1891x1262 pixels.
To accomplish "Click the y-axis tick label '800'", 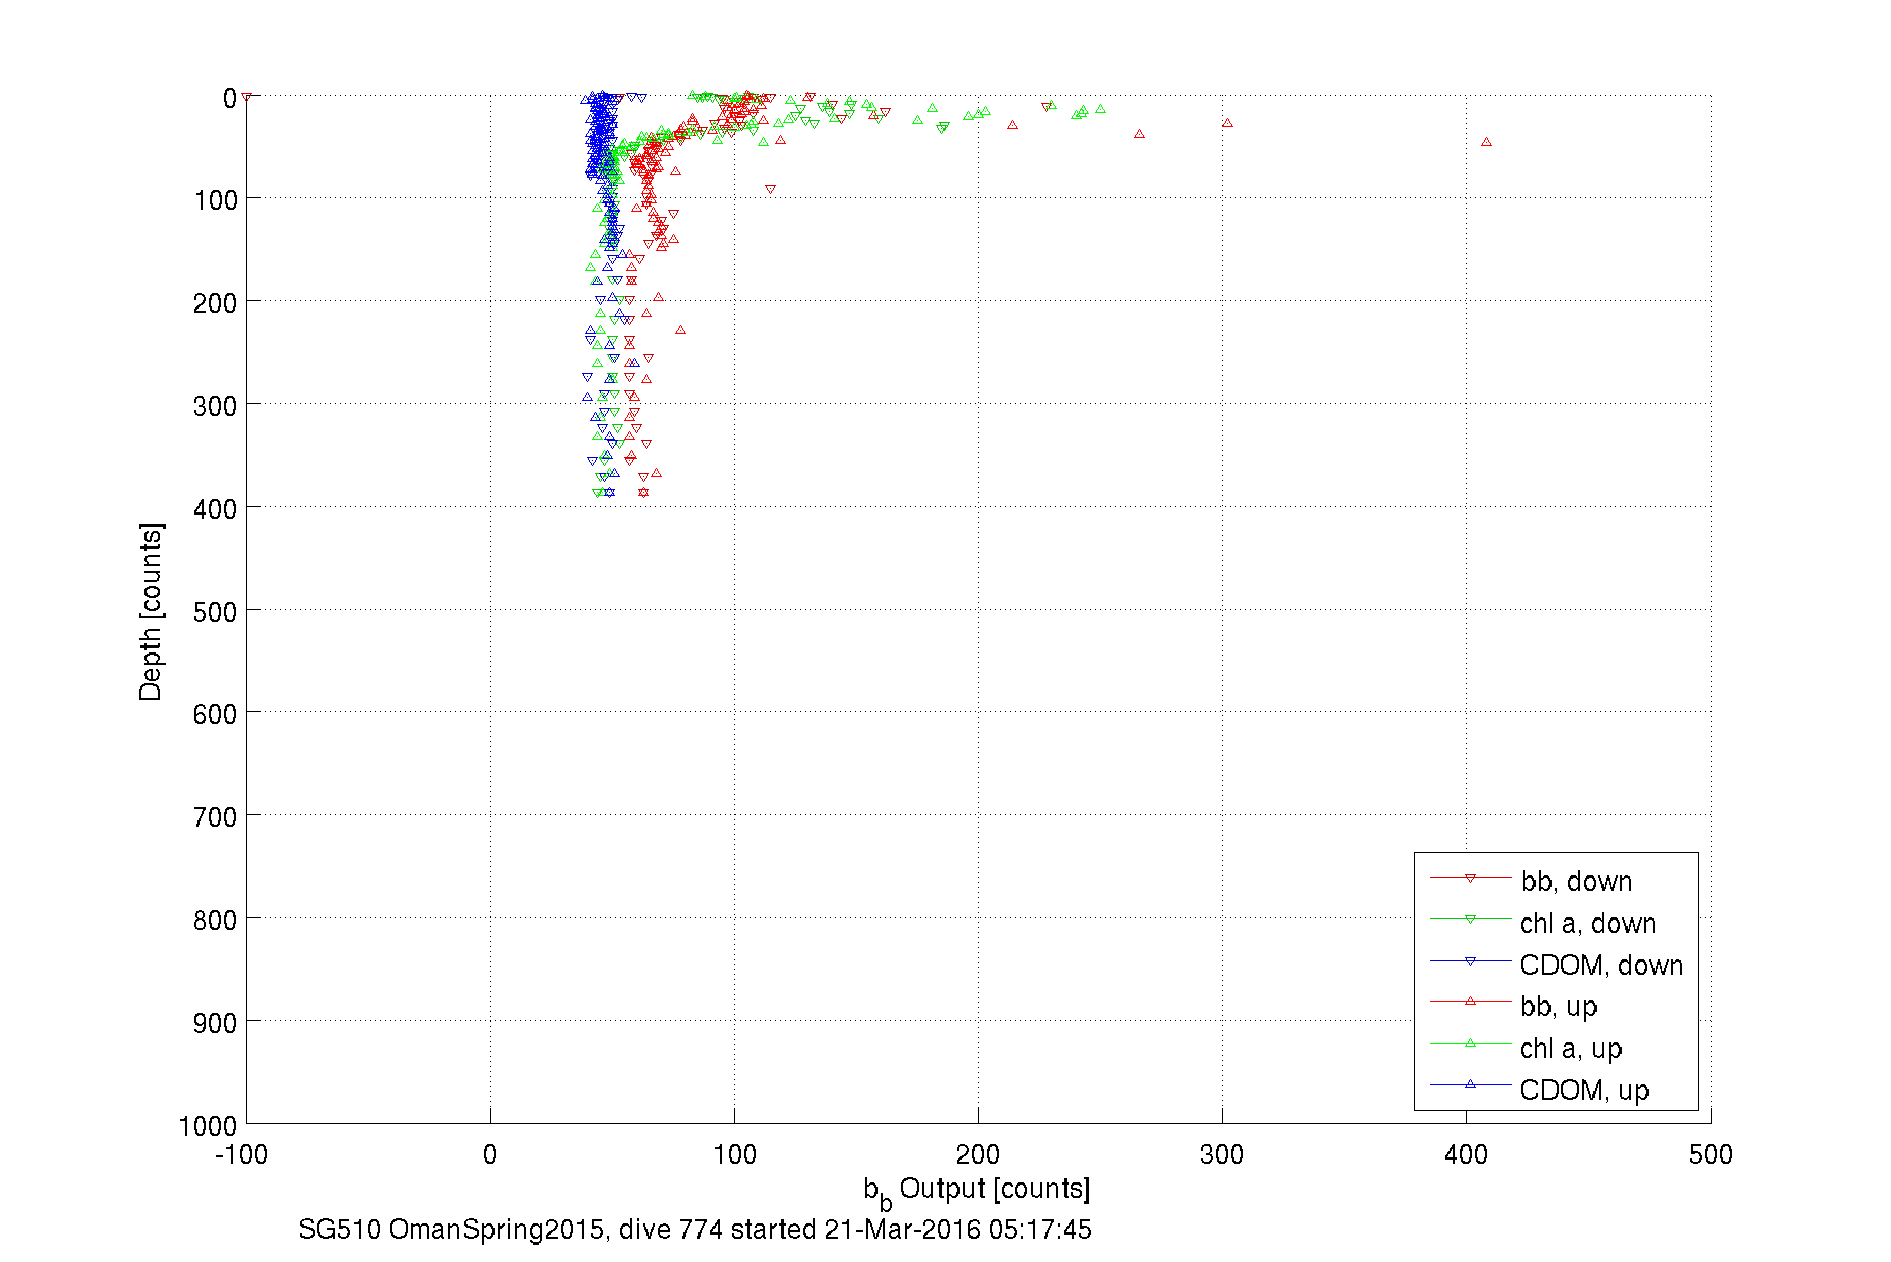I will click(x=215, y=920).
